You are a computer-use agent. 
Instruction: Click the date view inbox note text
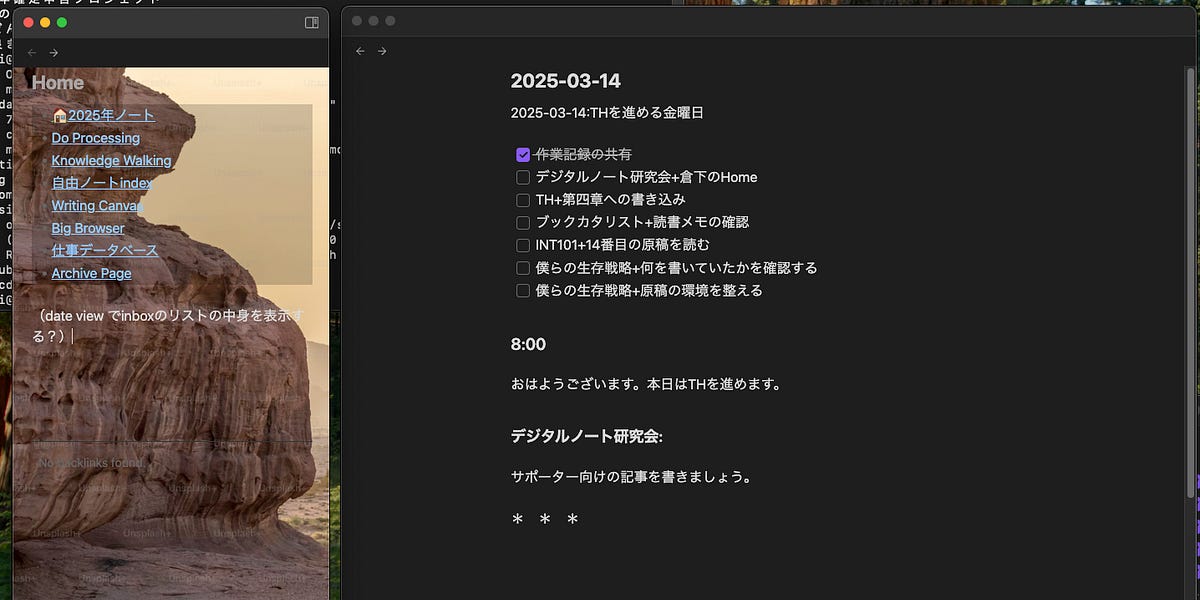click(x=168, y=326)
